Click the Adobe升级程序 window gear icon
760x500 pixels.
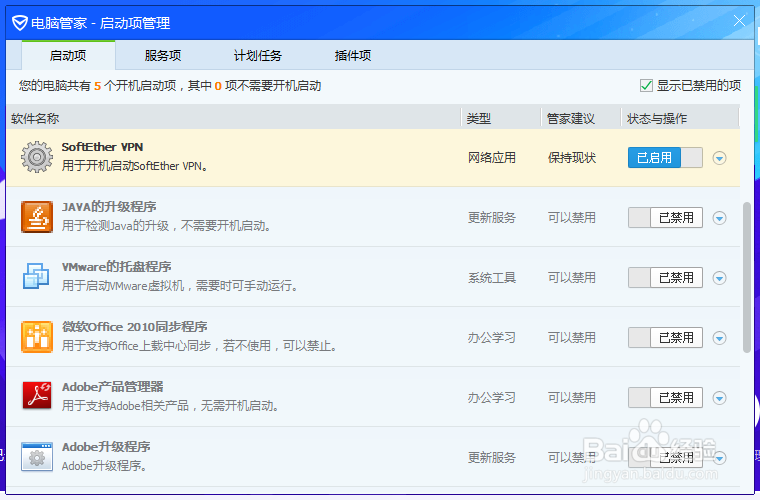coord(37,456)
